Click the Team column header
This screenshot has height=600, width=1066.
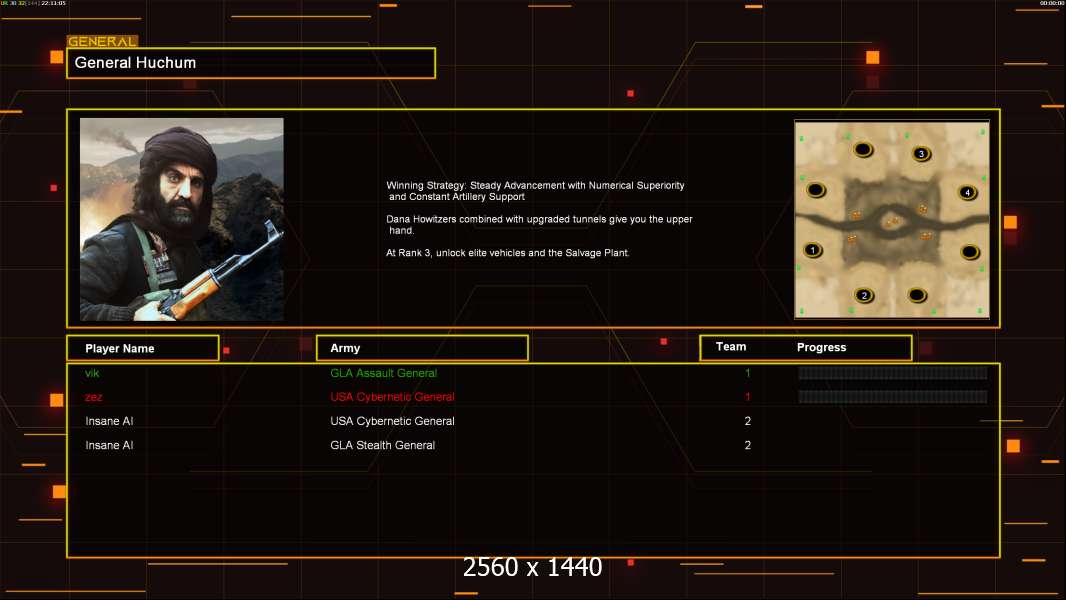click(x=731, y=347)
